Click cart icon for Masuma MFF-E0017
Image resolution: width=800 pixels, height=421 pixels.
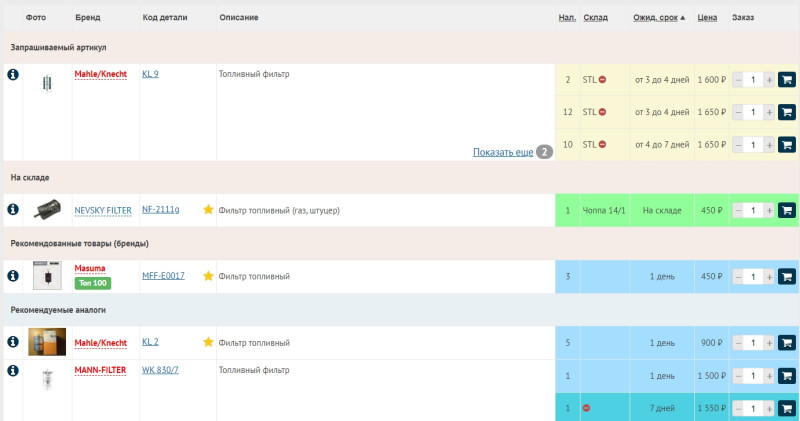click(786, 276)
